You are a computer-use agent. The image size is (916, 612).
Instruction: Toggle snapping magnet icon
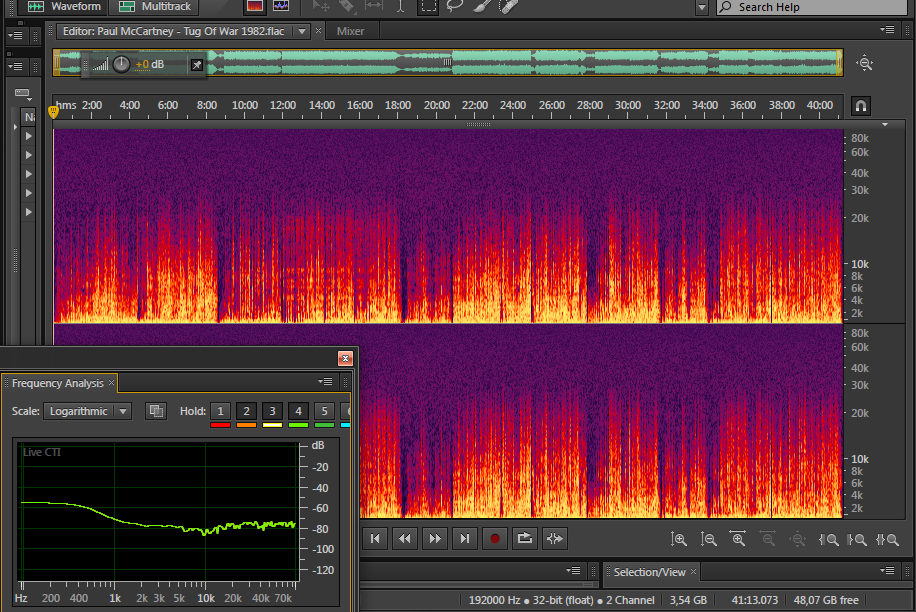click(x=861, y=106)
